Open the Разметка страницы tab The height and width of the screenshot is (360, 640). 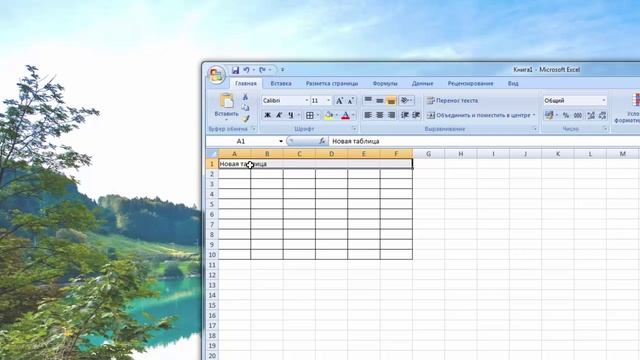[332, 84]
